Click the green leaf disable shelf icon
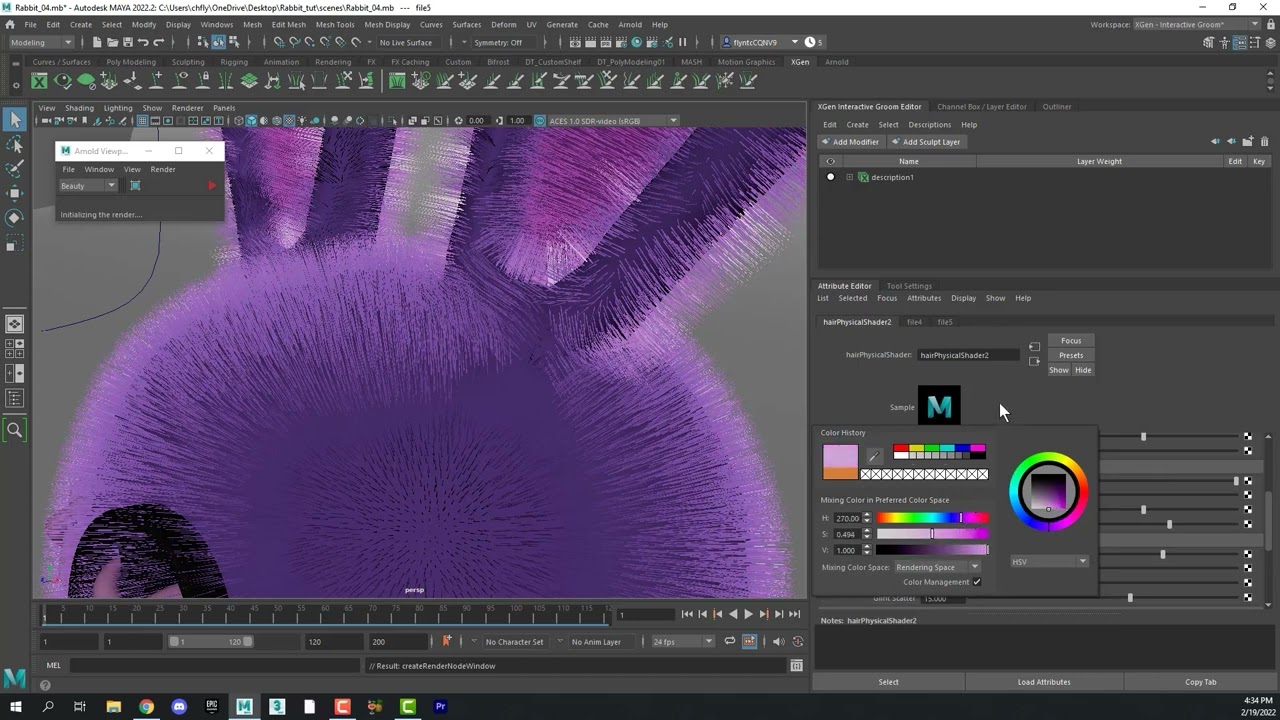 [86, 81]
